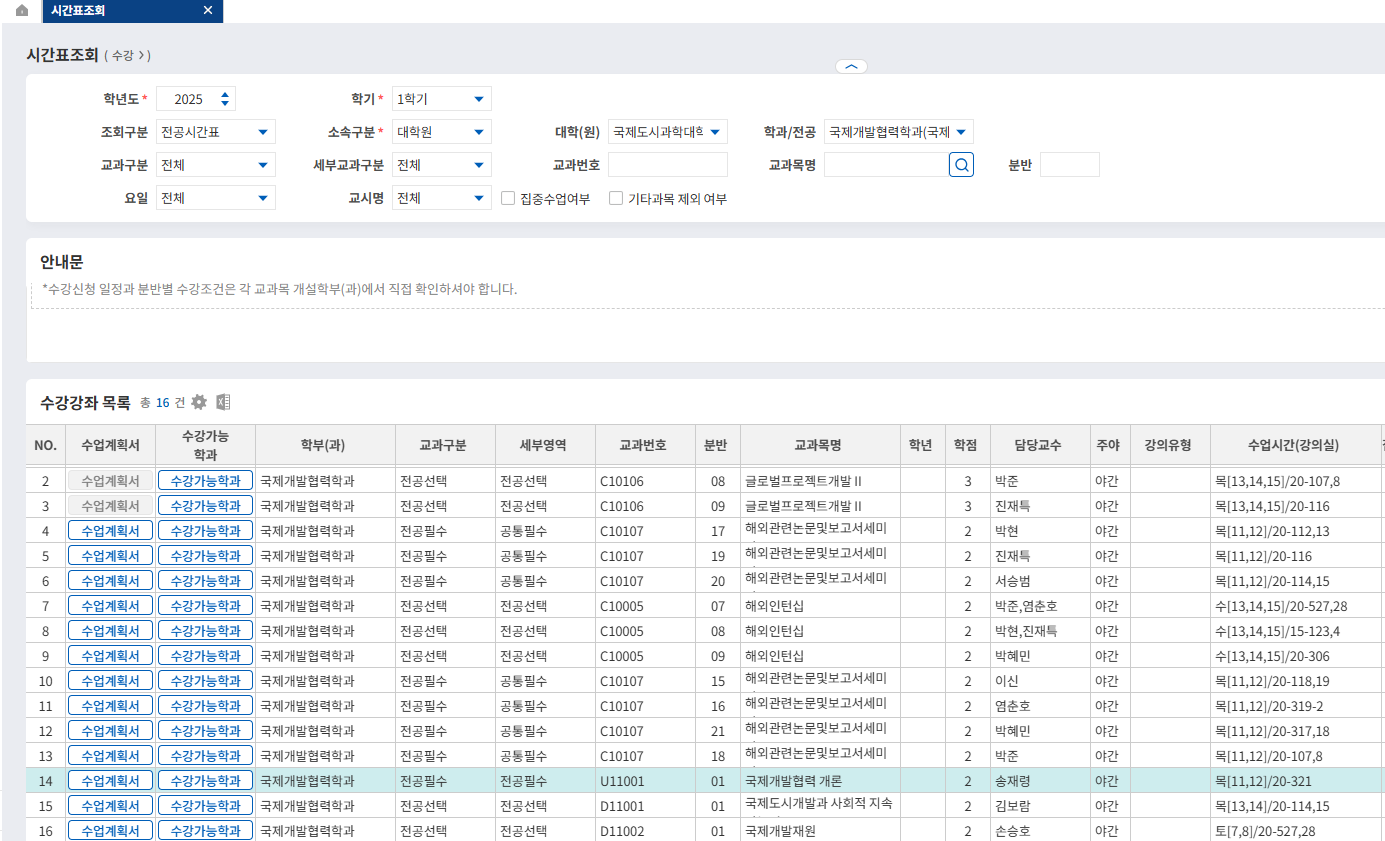Collapse the search panel with the chevron

[x=851, y=66]
